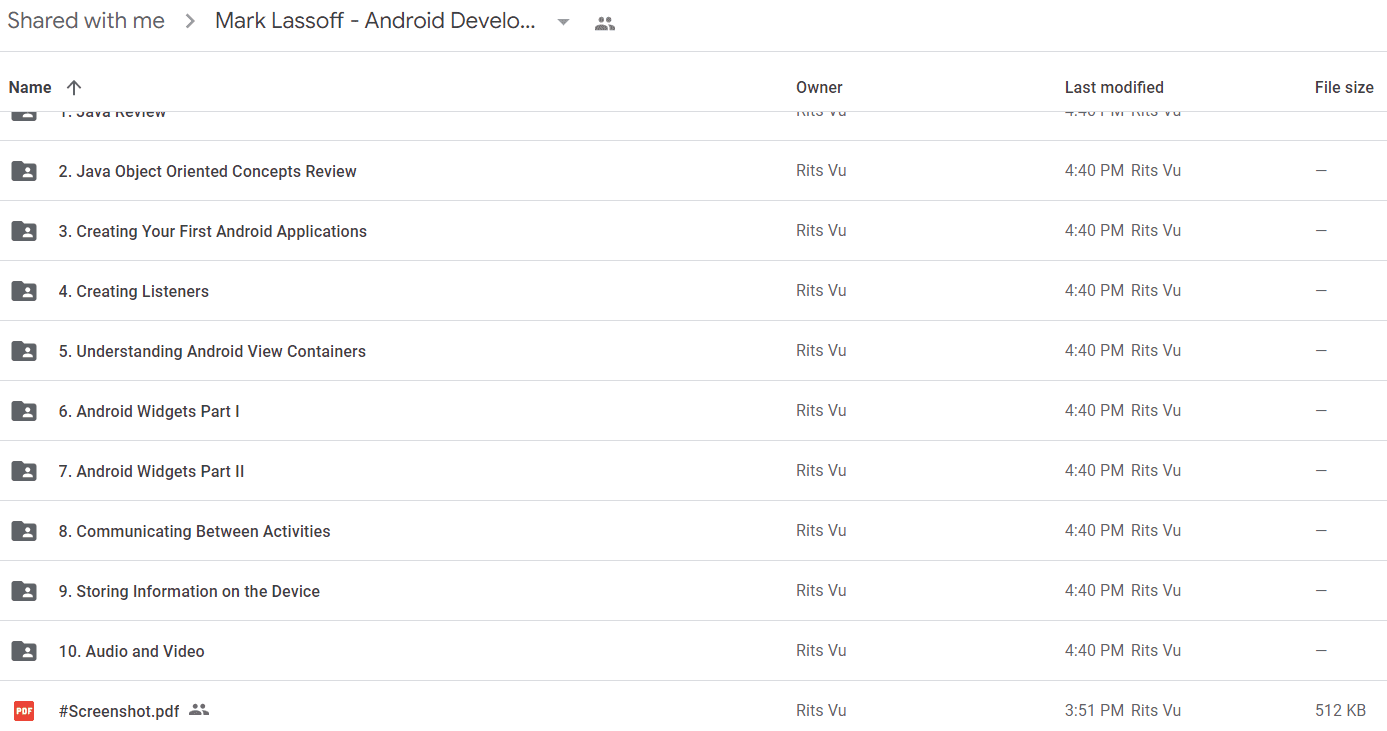Image resolution: width=1387 pixels, height=731 pixels.
Task: Select '2. Java Object Oriented Concepts Review' name
Action: coord(207,171)
